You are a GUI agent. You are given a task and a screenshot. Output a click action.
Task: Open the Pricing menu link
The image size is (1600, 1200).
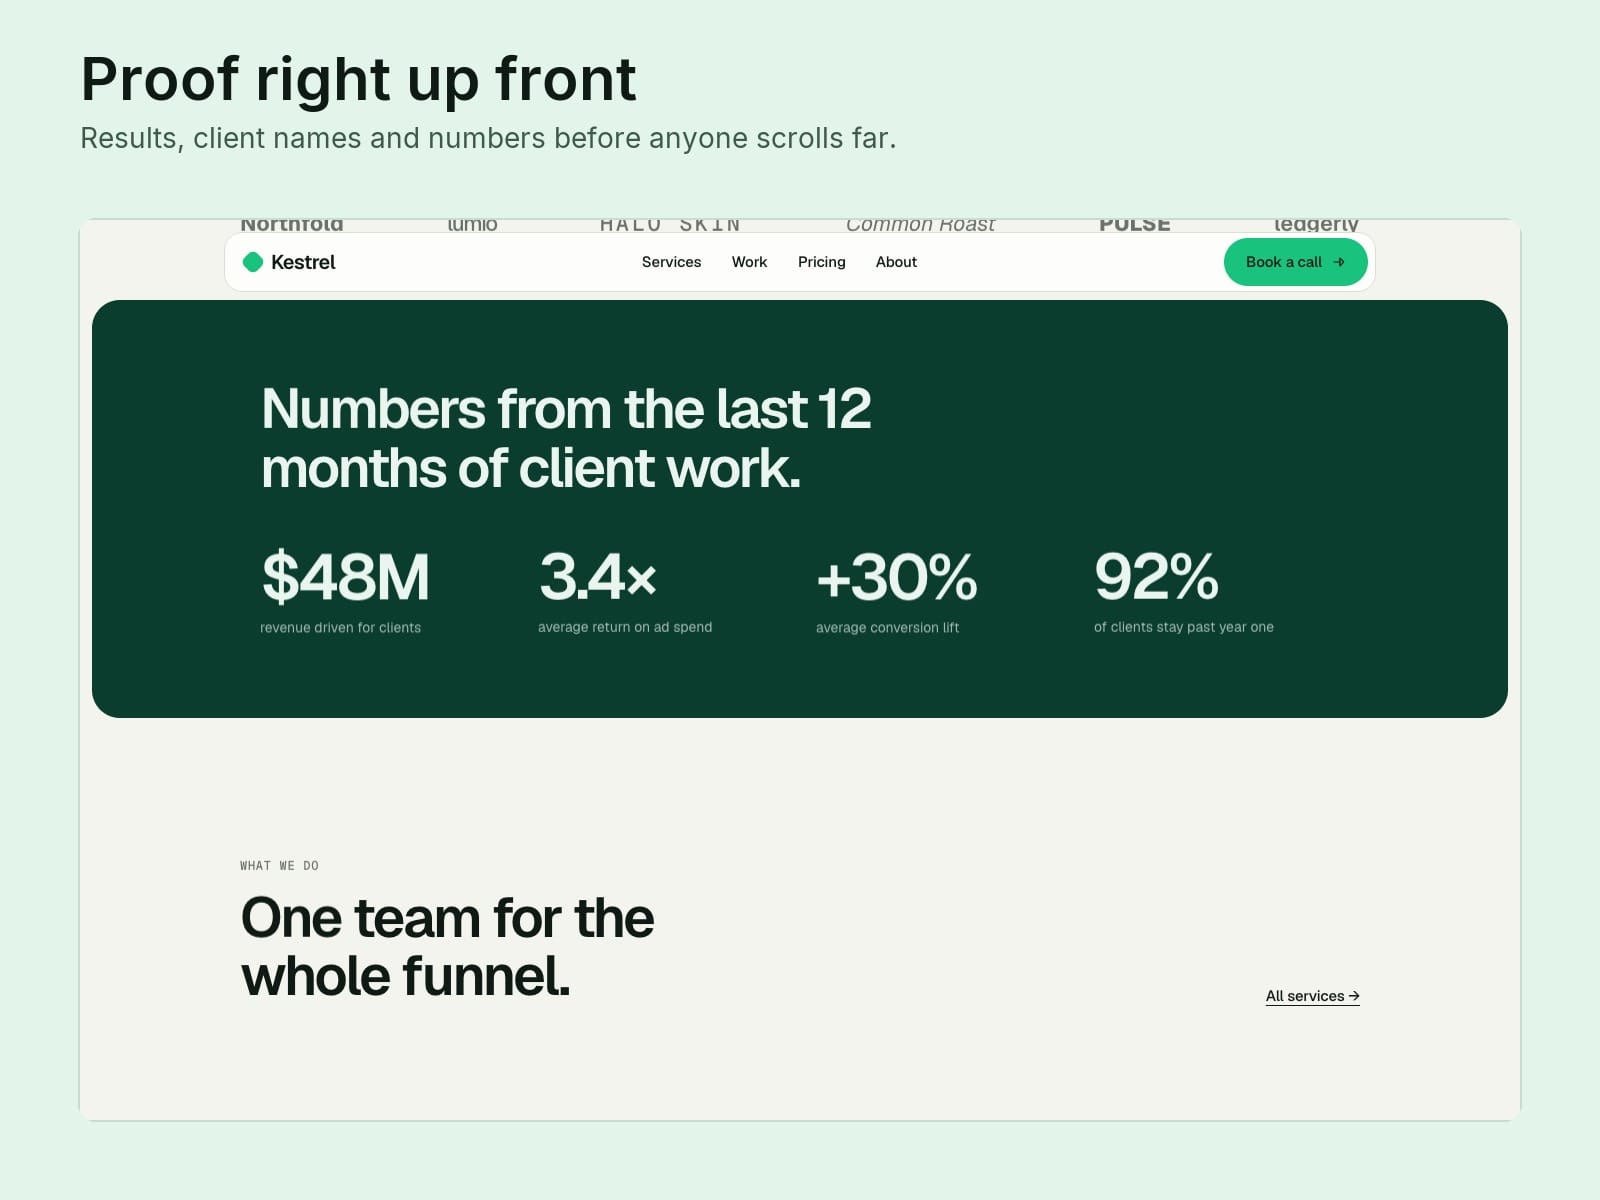(x=822, y=262)
